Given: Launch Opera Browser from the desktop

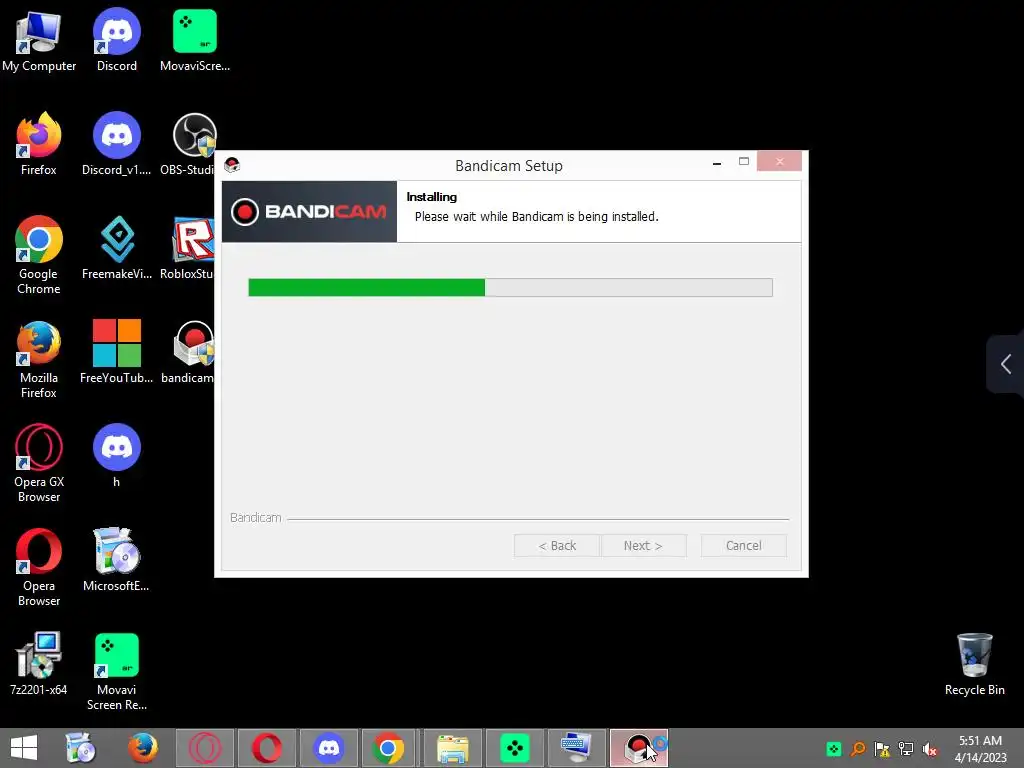Looking at the screenshot, I should tap(39, 567).
